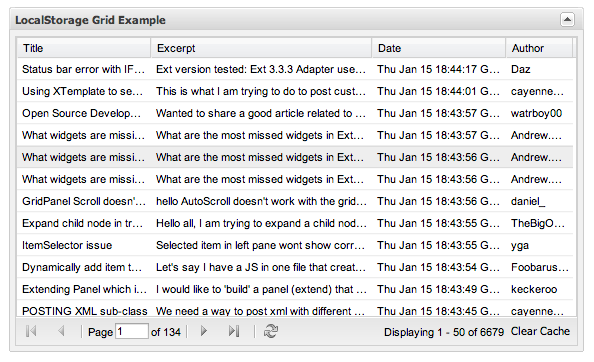Jump to last page of grid
Screen dimensions: 594x362
pyautogui.click(x=234, y=331)
